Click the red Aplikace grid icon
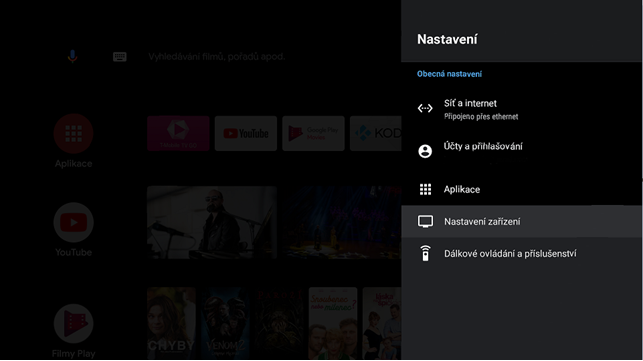This screenshot has height=361, width=643. (73, 133)
